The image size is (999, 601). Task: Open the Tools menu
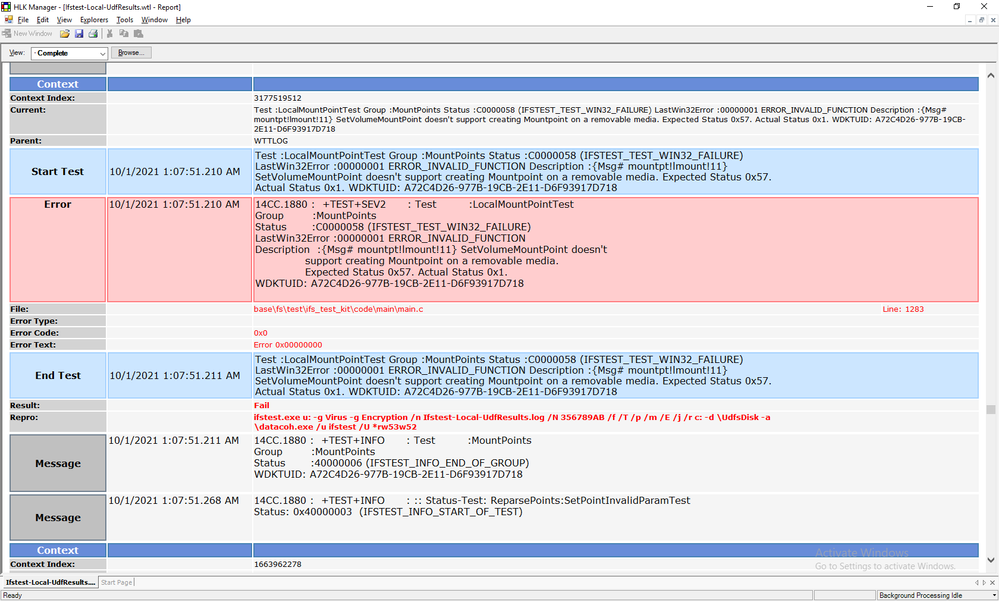(x=125, y=20)
